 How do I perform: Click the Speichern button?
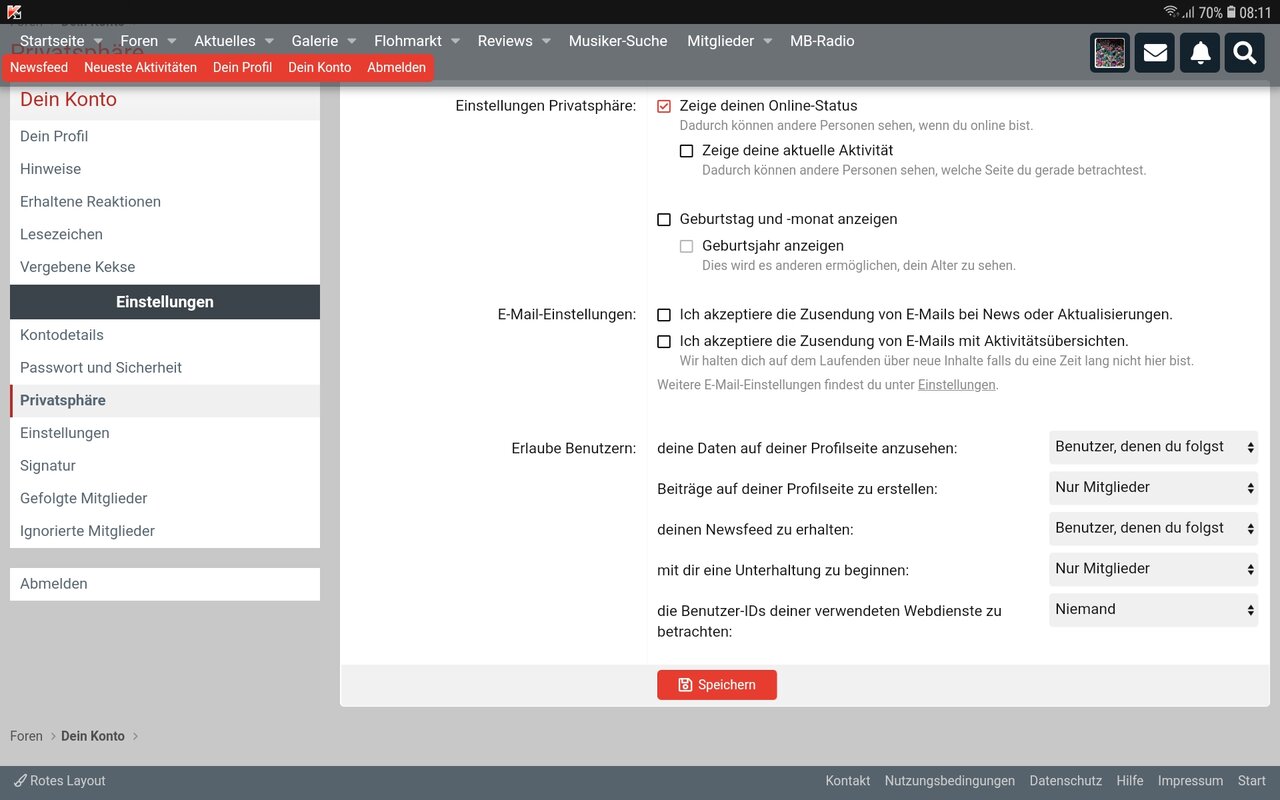pyautogui.click(x=717, y=685)
